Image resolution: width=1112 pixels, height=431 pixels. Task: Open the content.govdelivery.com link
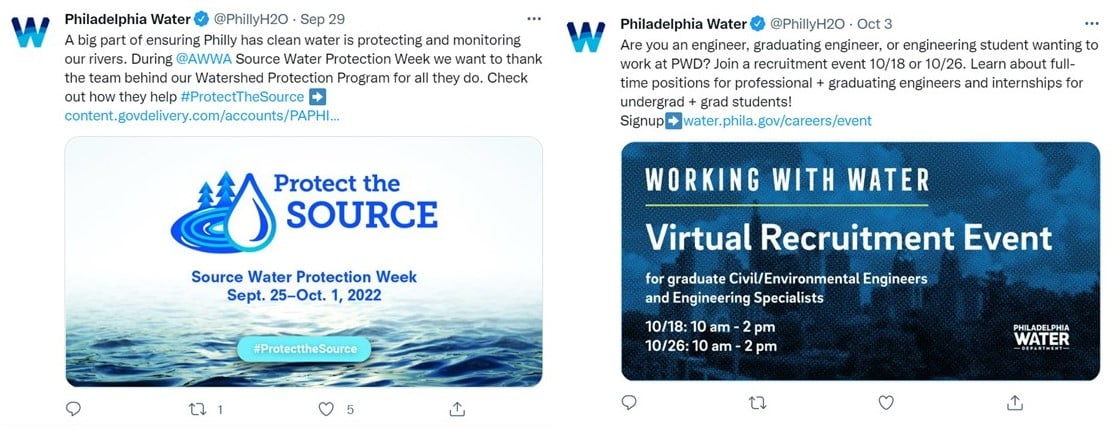tap(202, 116)
